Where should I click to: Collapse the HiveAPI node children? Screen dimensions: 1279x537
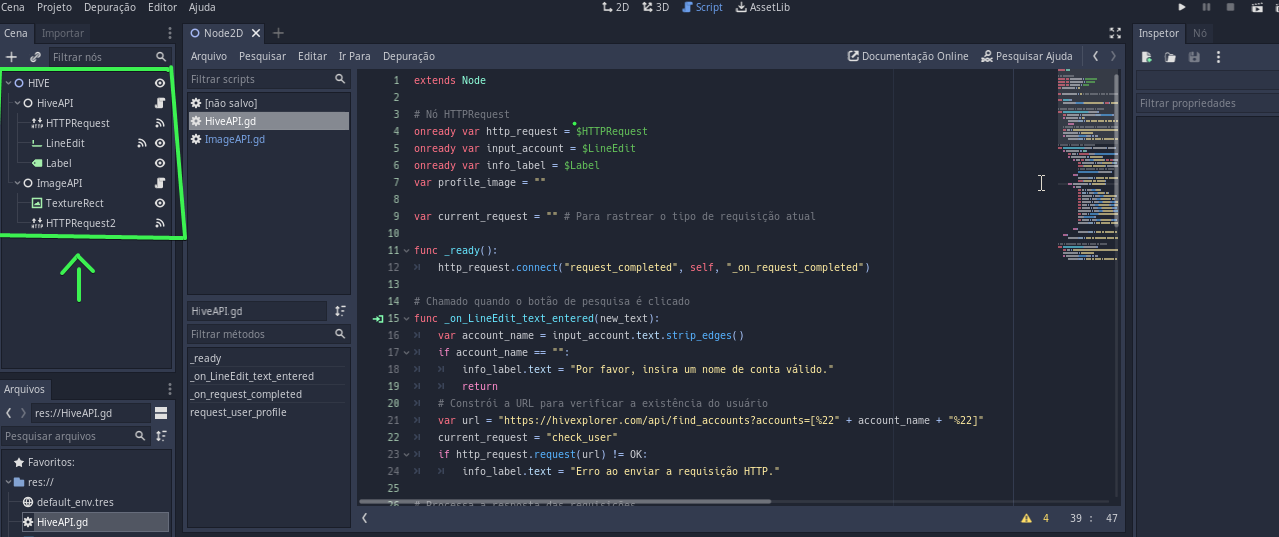pyautogui.click(x=16, y=103)
